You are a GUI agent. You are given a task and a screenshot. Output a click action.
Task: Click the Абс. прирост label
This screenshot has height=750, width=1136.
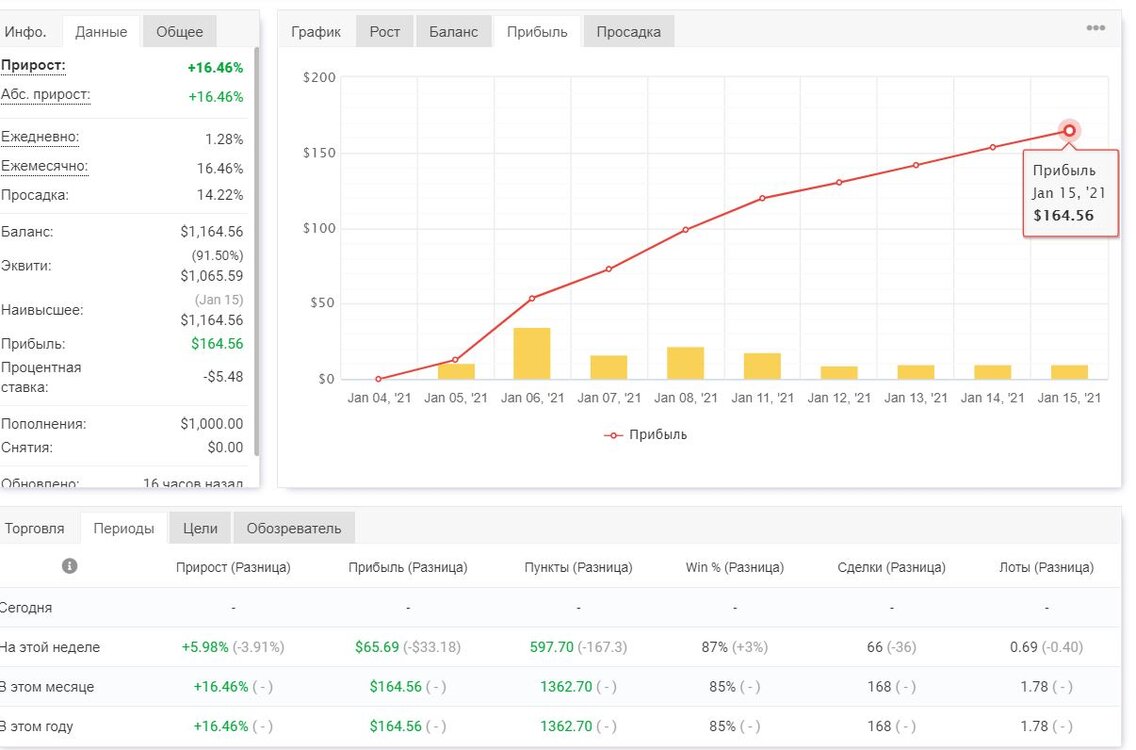pyautogui.click(x=46, y=95)
